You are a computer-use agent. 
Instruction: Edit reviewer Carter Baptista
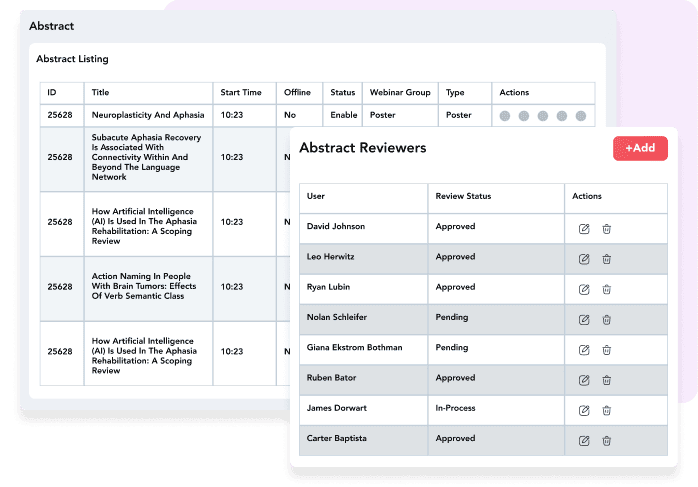584,440
